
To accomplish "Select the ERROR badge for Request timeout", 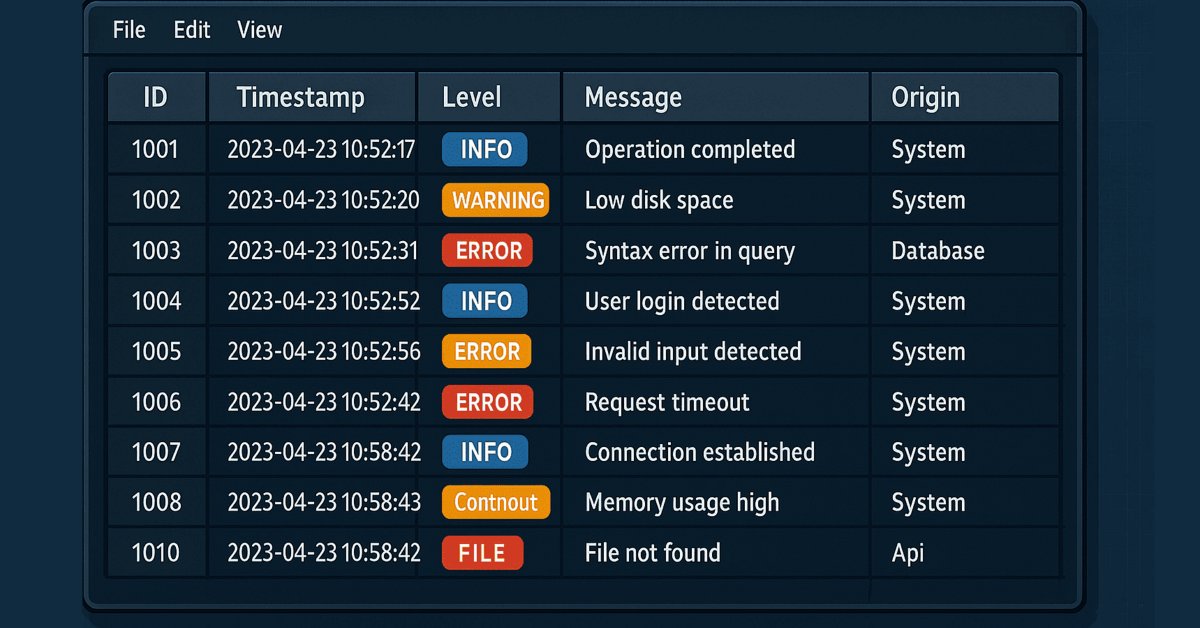I will pyautogui.click(x=487, y=402).
